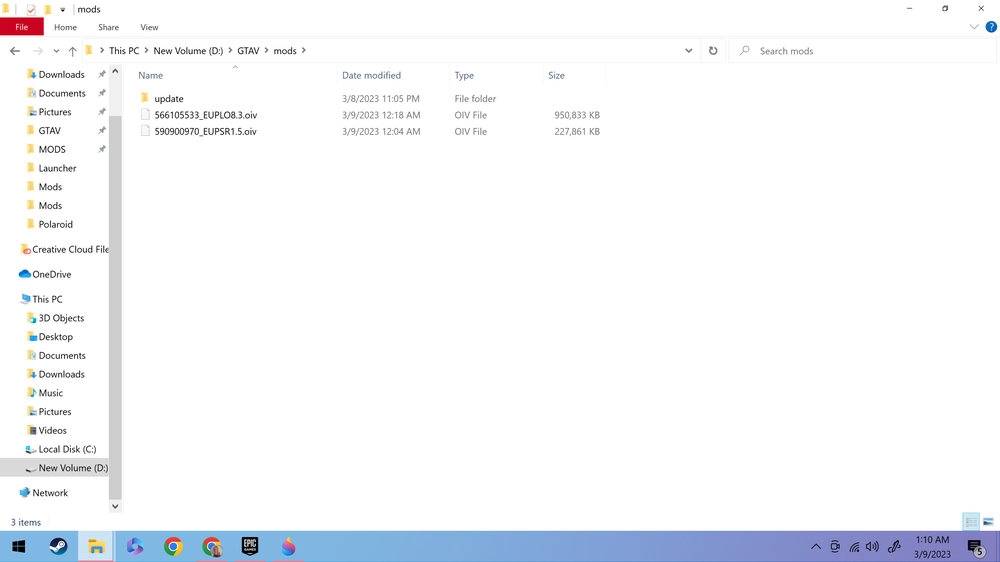Click the Properties checkmark toolbar icon
The height and width of the screenshot is (562, 1000).
click(x=31, y=9)
